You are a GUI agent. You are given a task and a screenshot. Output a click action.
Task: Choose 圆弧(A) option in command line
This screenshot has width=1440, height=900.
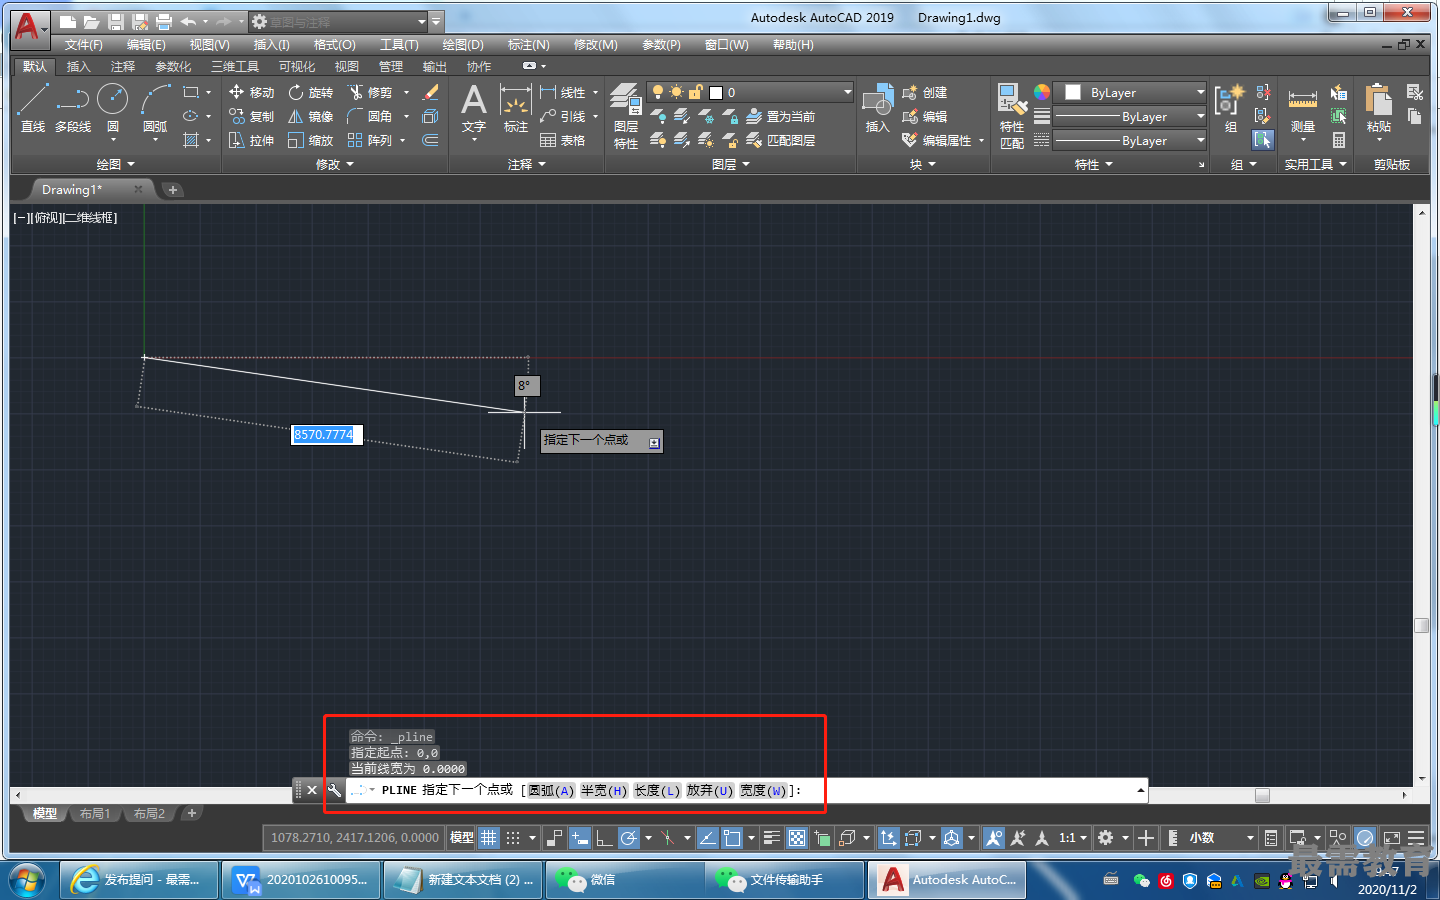[551, 790]
